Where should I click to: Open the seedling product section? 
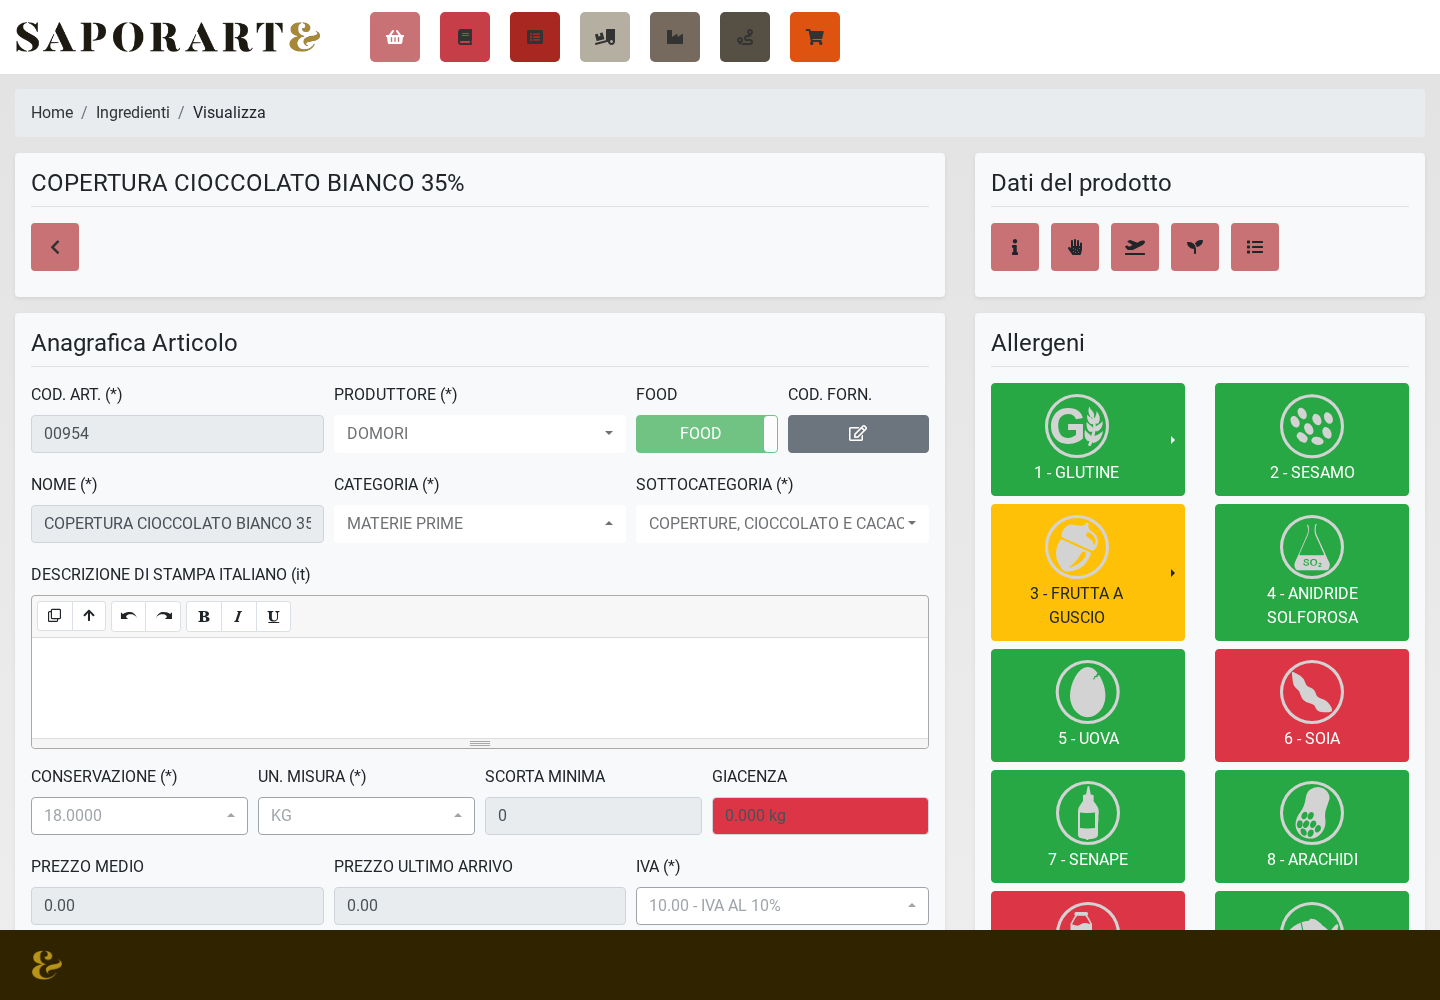click(1195, 247)
